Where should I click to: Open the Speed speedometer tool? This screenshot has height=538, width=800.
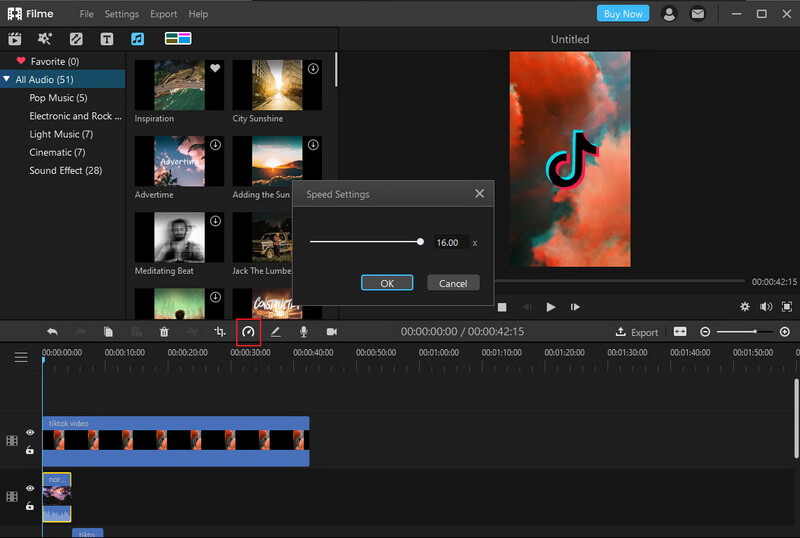tap(248, 332)
